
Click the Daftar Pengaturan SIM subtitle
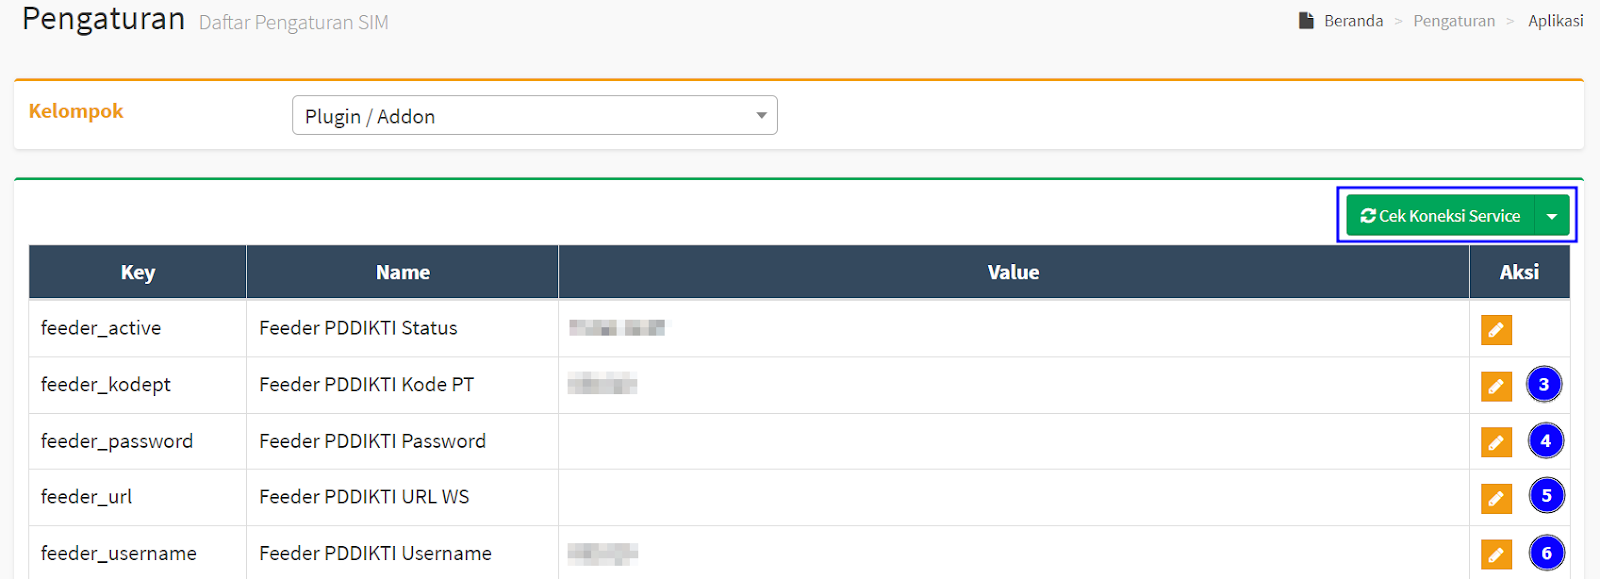293,22
